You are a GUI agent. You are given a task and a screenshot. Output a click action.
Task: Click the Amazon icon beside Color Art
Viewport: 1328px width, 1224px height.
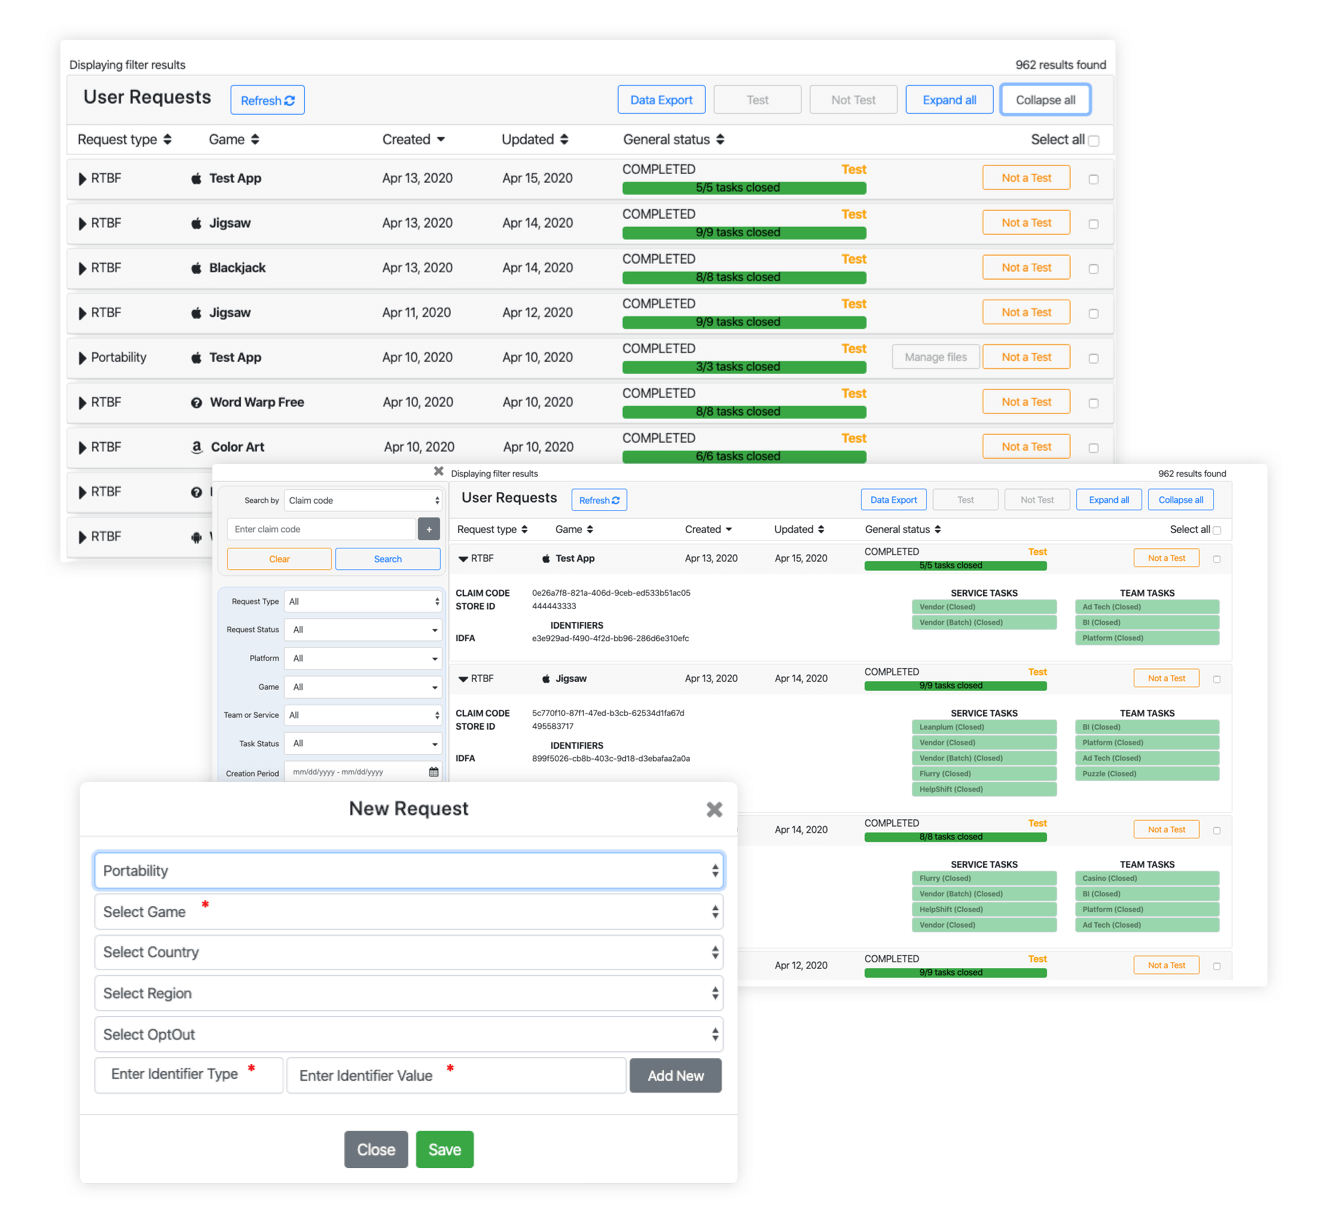[x=197, y=447]
